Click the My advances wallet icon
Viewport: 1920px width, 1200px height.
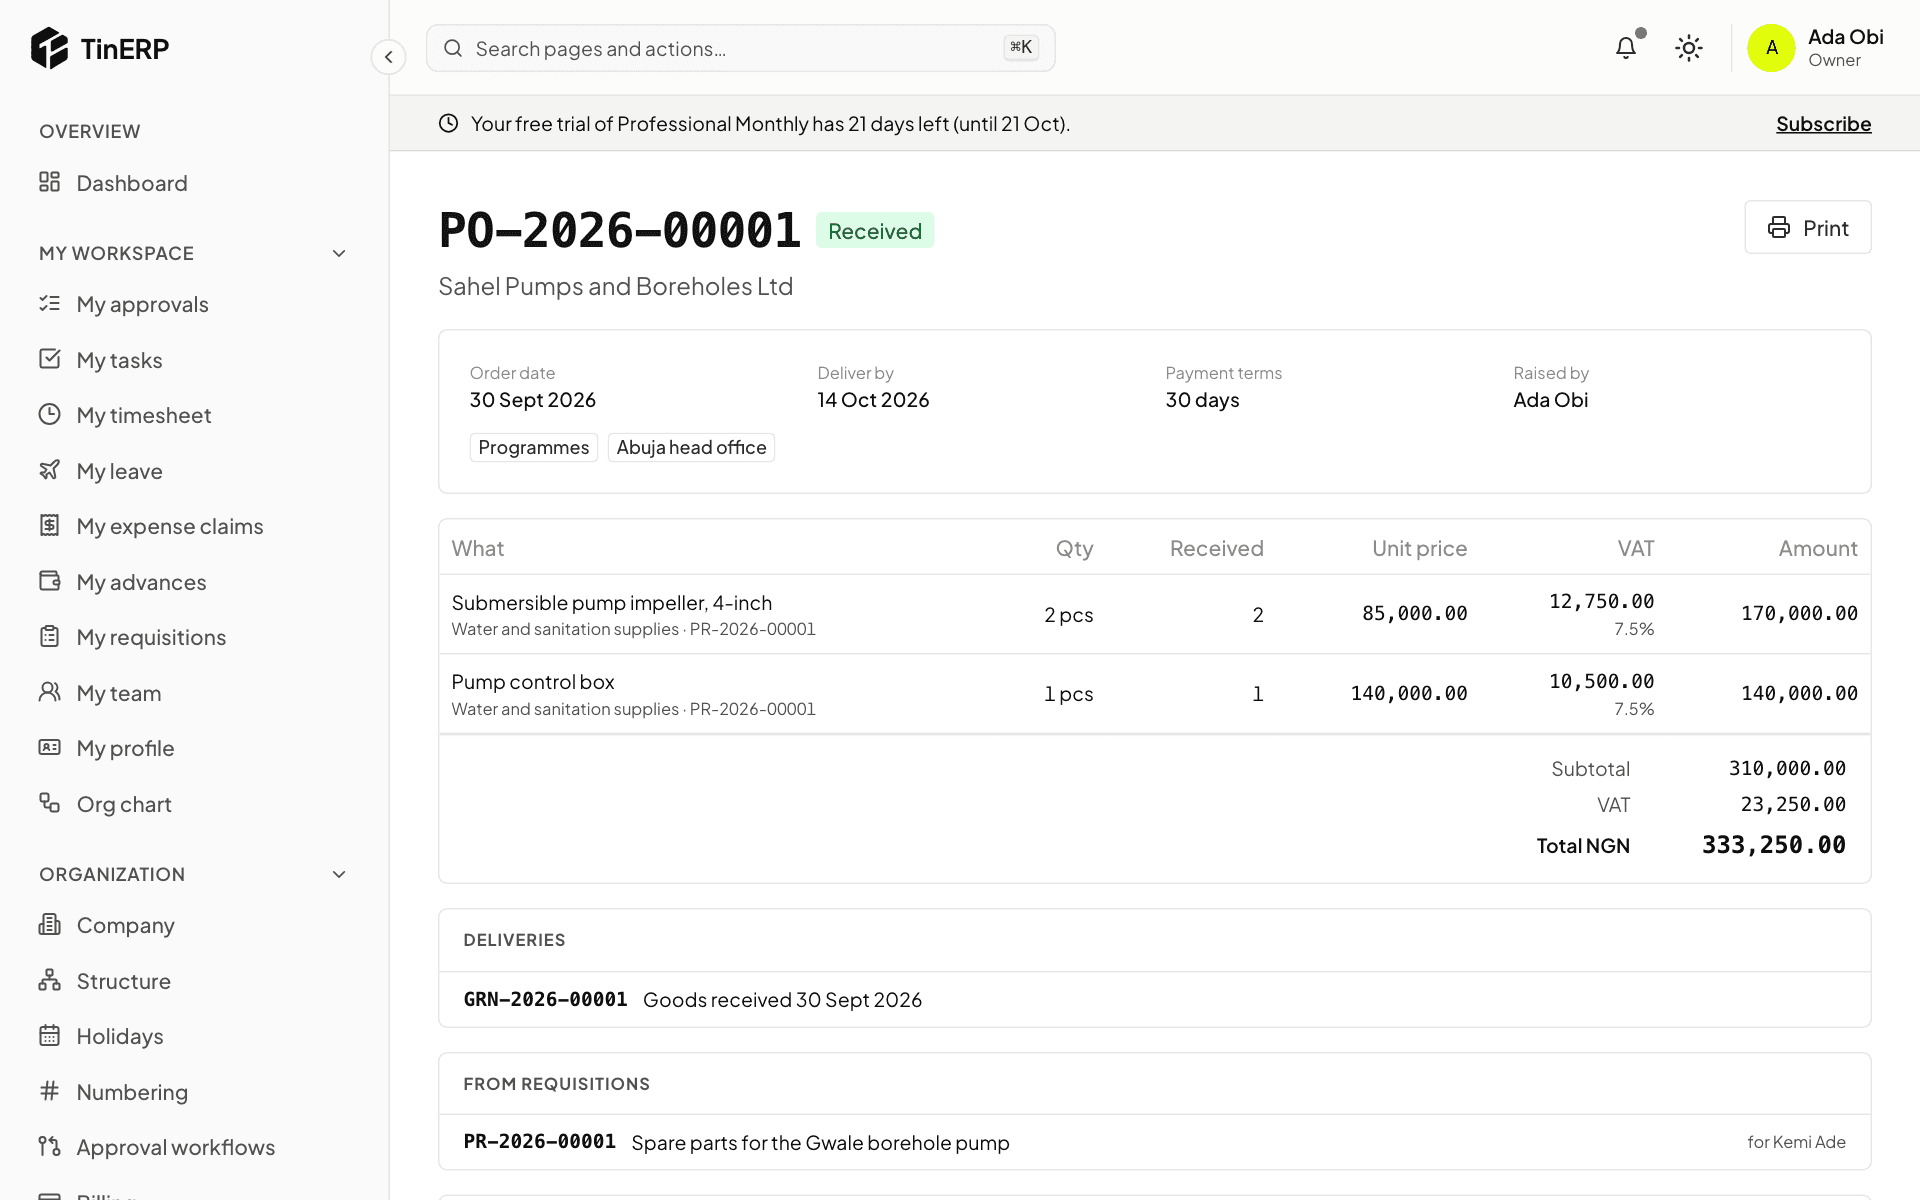pos(50,581)
